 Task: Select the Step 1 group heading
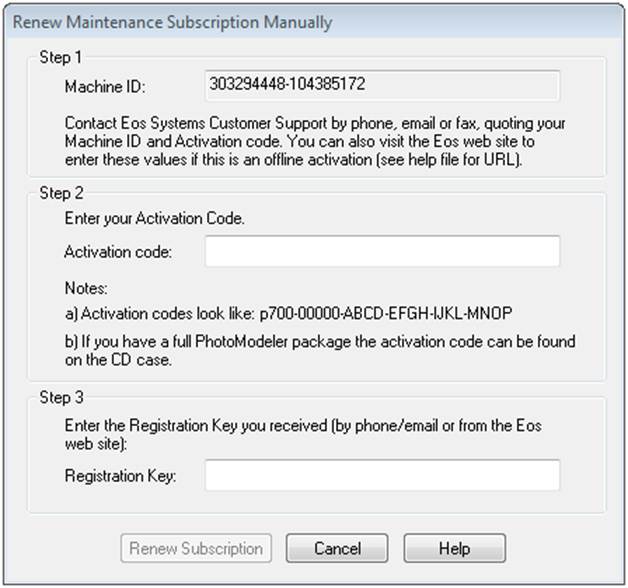coord(55,58)
